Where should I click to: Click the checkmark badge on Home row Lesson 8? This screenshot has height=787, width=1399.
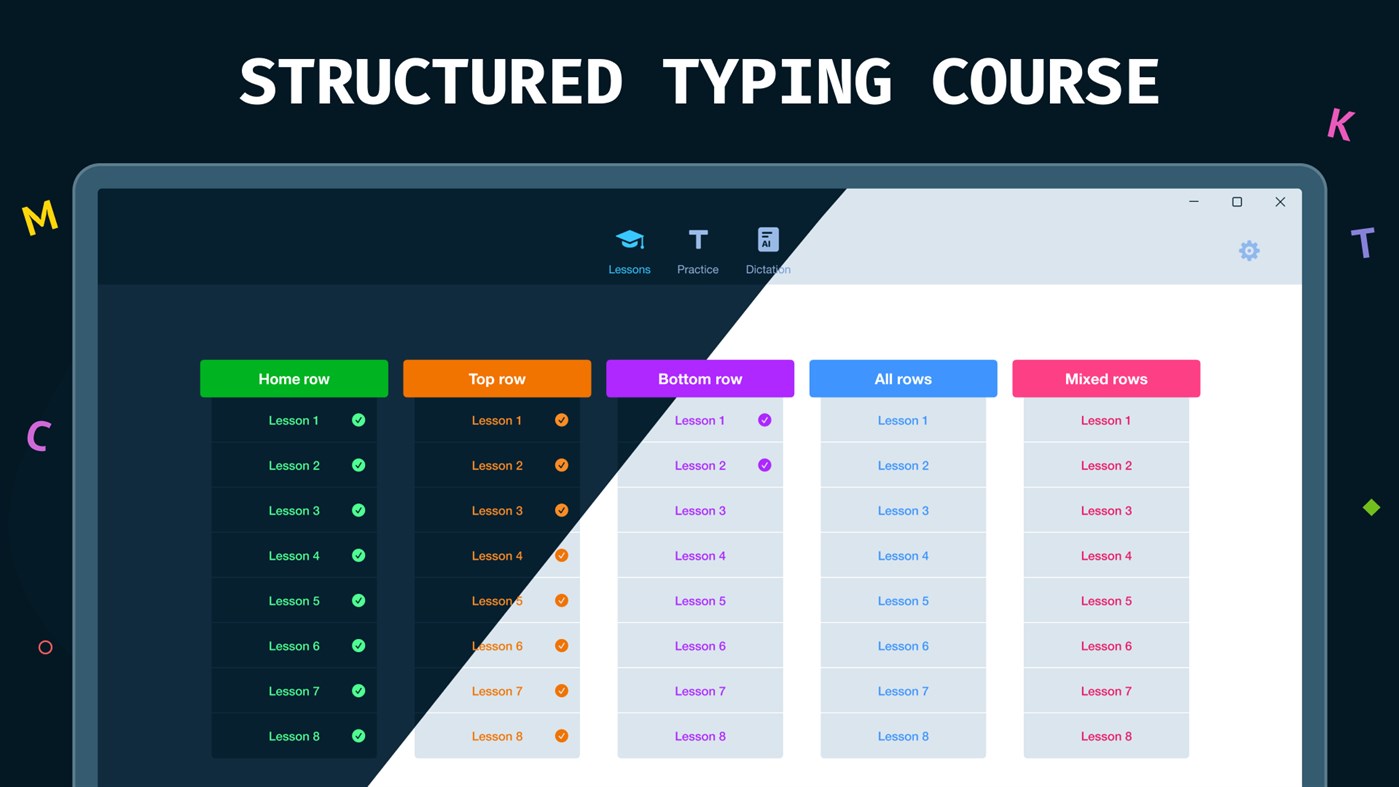pos(358,735)
